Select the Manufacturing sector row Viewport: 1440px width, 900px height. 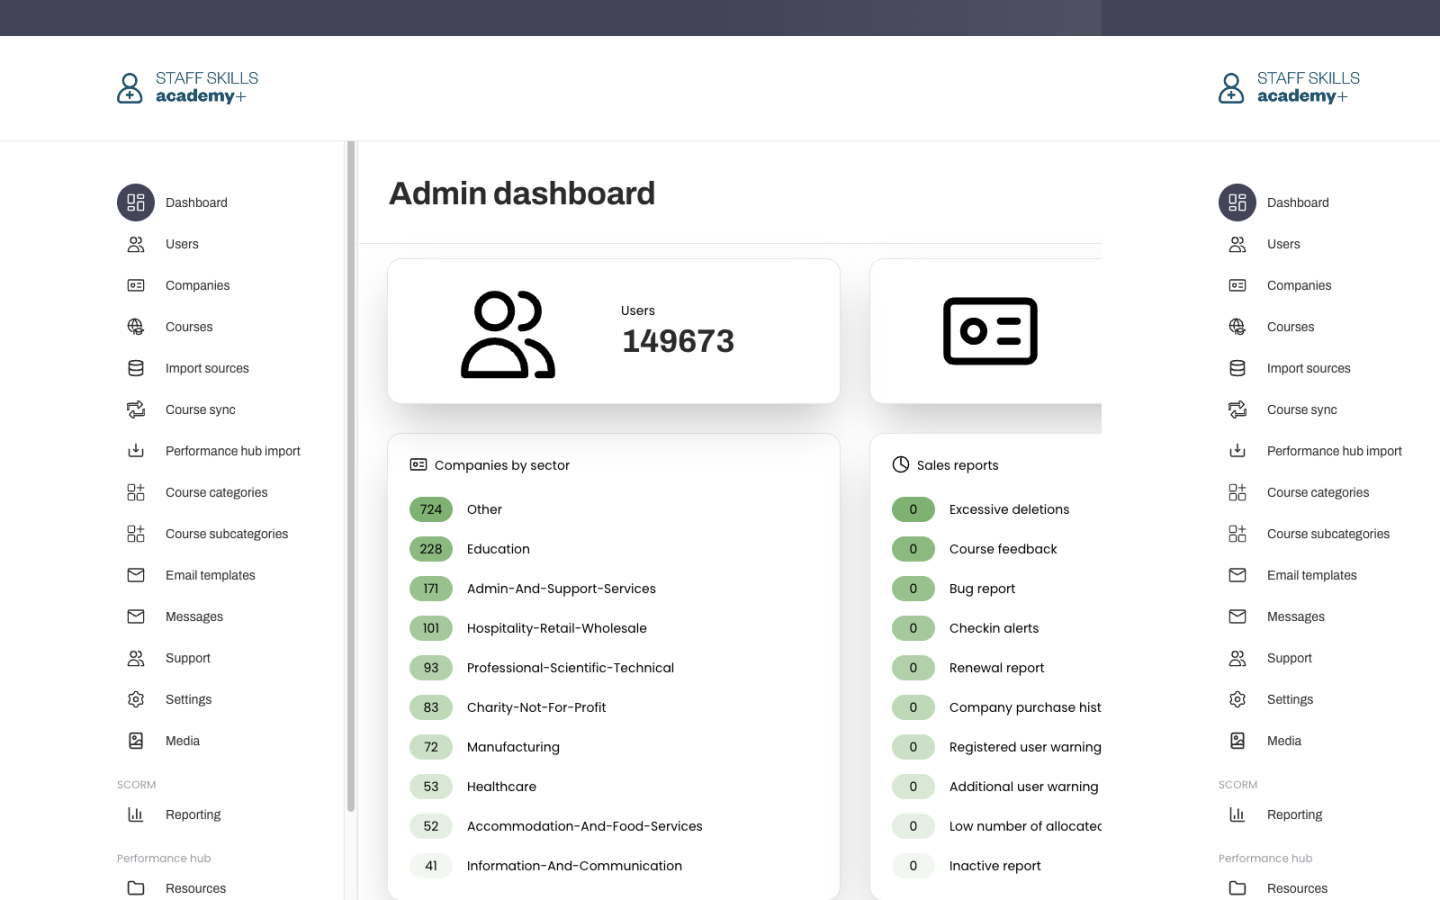(x=614, y=747)
